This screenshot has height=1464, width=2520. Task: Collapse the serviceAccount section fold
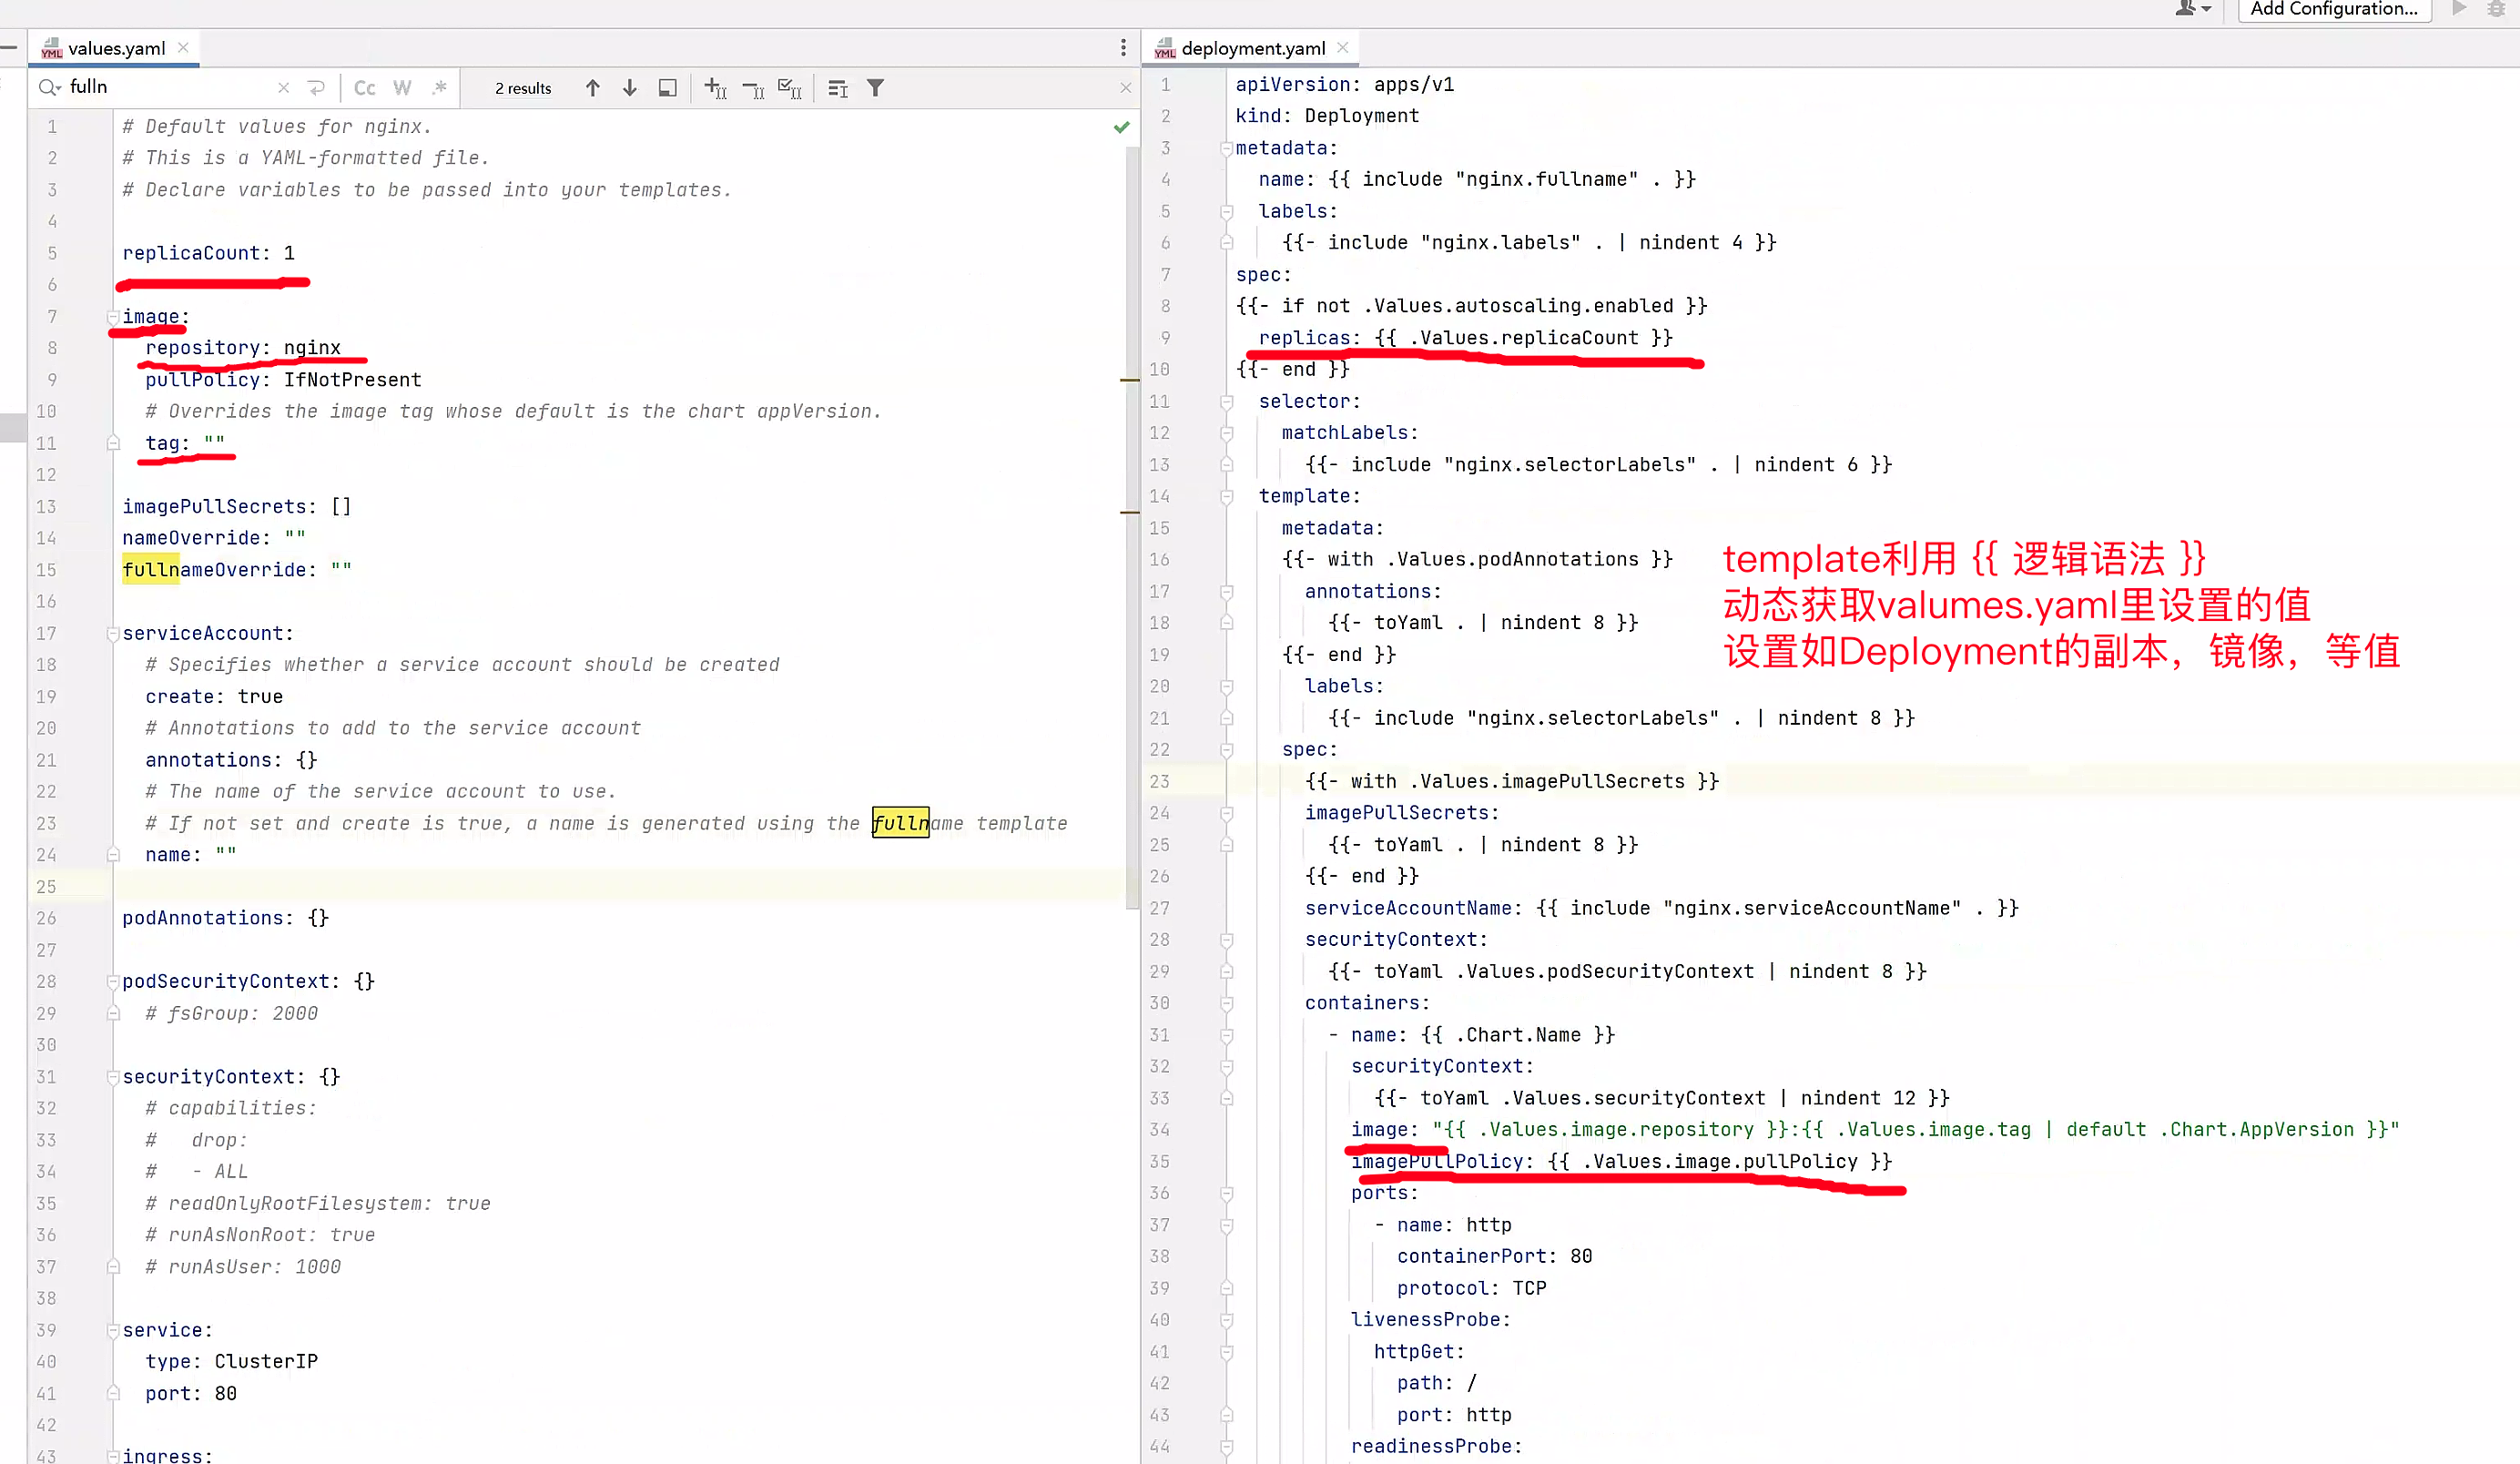click(x=113, y=634)
